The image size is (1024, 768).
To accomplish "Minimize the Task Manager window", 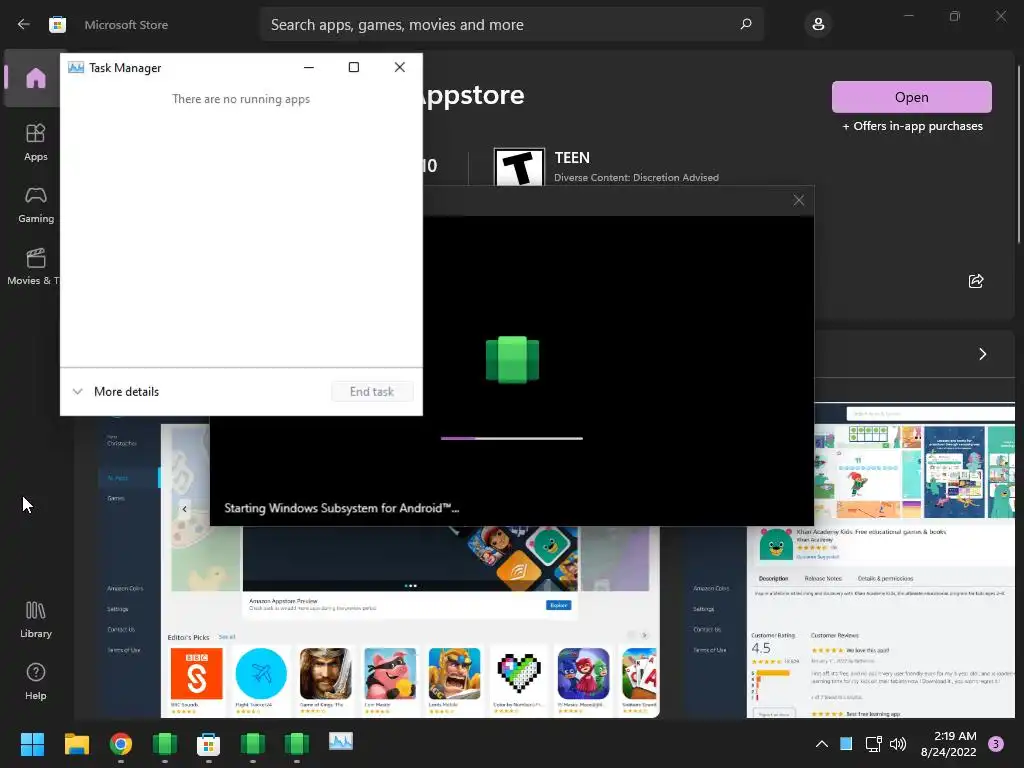I will [309, 67].
